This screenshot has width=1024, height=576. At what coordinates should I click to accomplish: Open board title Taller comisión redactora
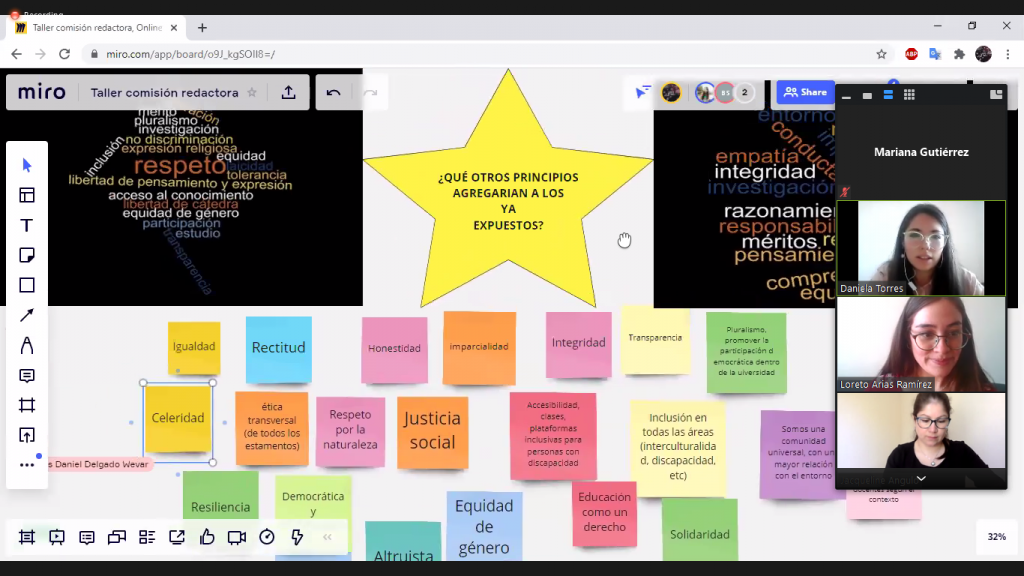tap(165, 93)
